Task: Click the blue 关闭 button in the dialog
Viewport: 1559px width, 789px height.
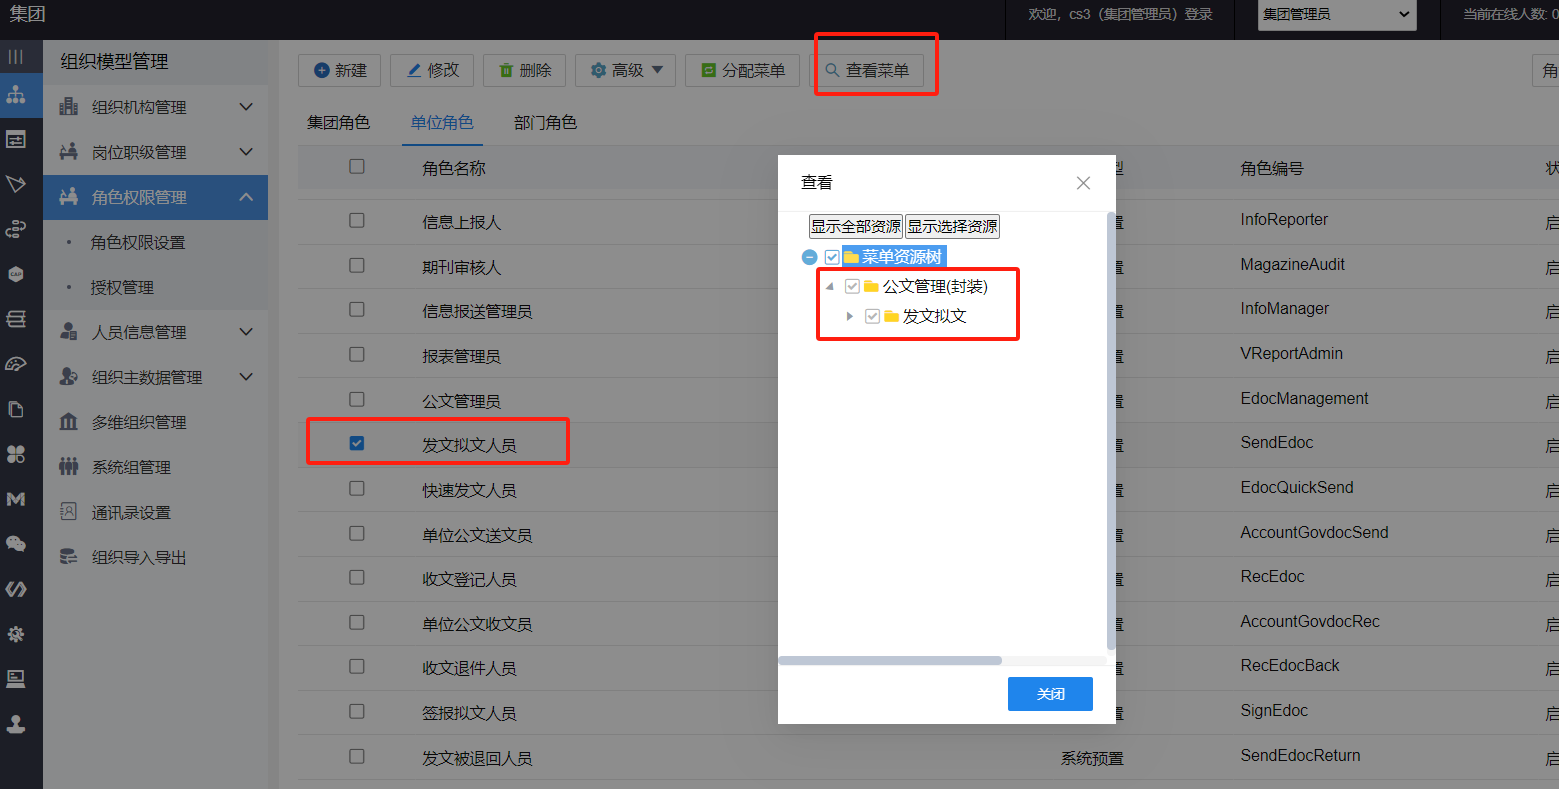Action: point(1050,694)
